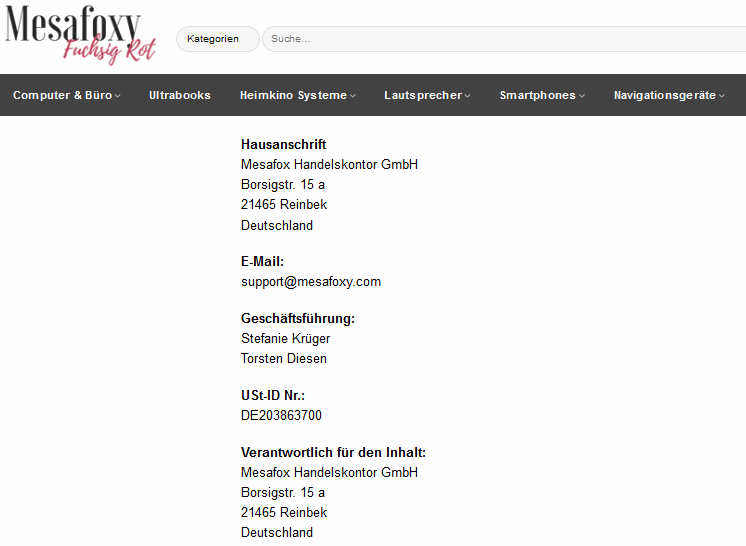The image size is (746, 546).
Task: Go to Ultrabooks category
Action: tap(180, 95)
